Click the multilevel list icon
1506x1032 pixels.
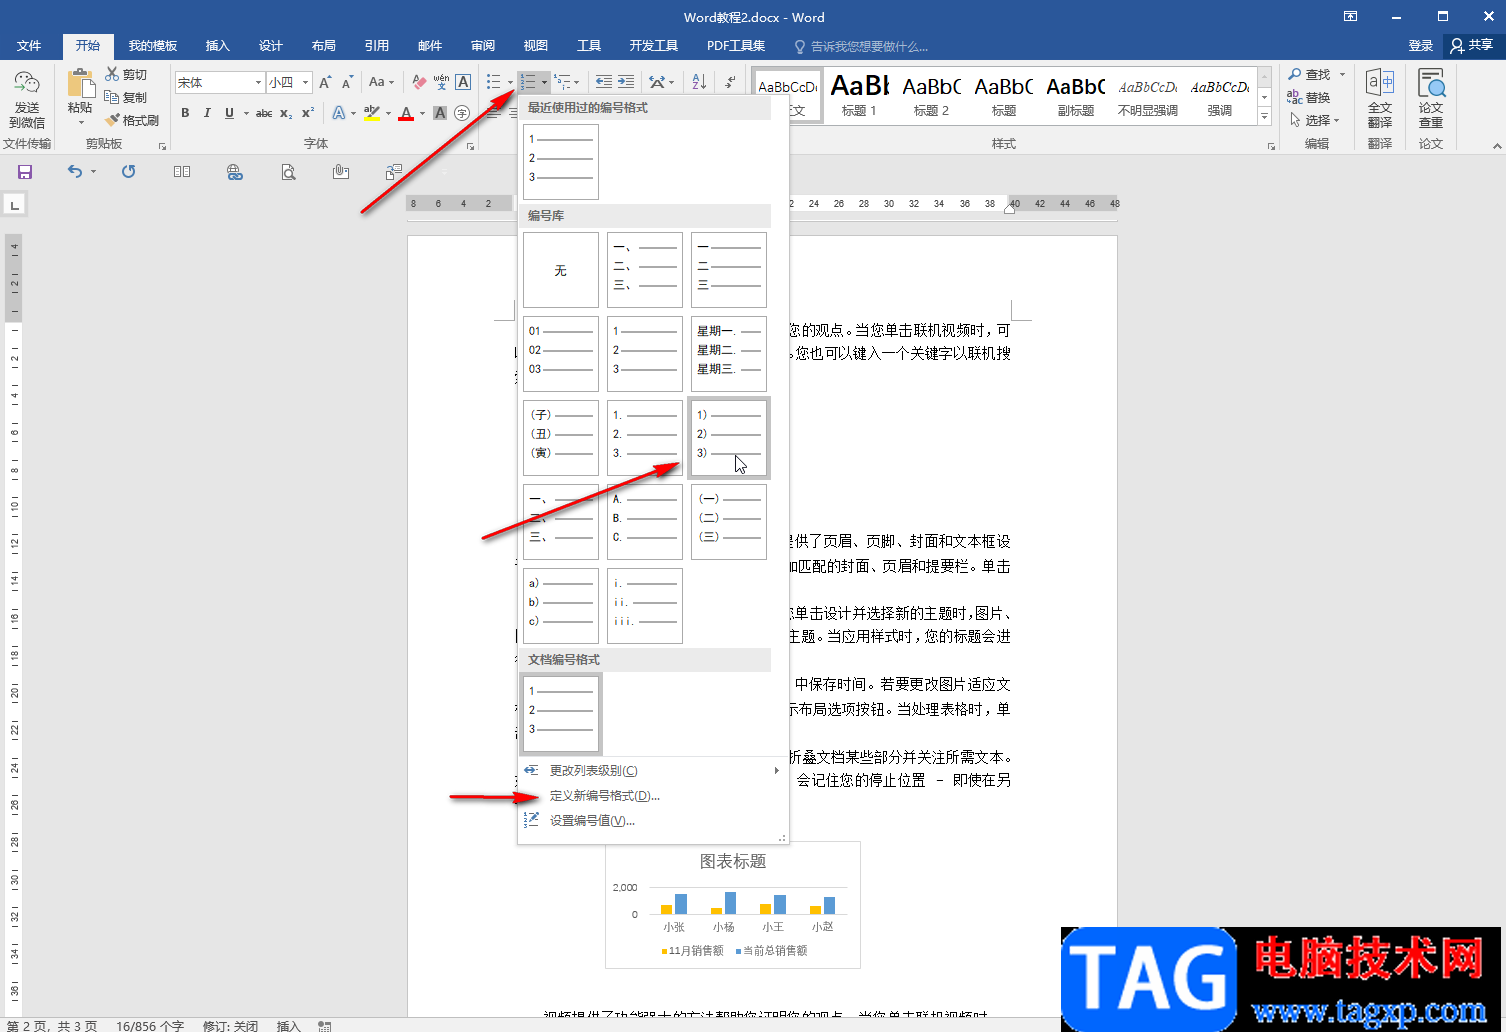564,82
